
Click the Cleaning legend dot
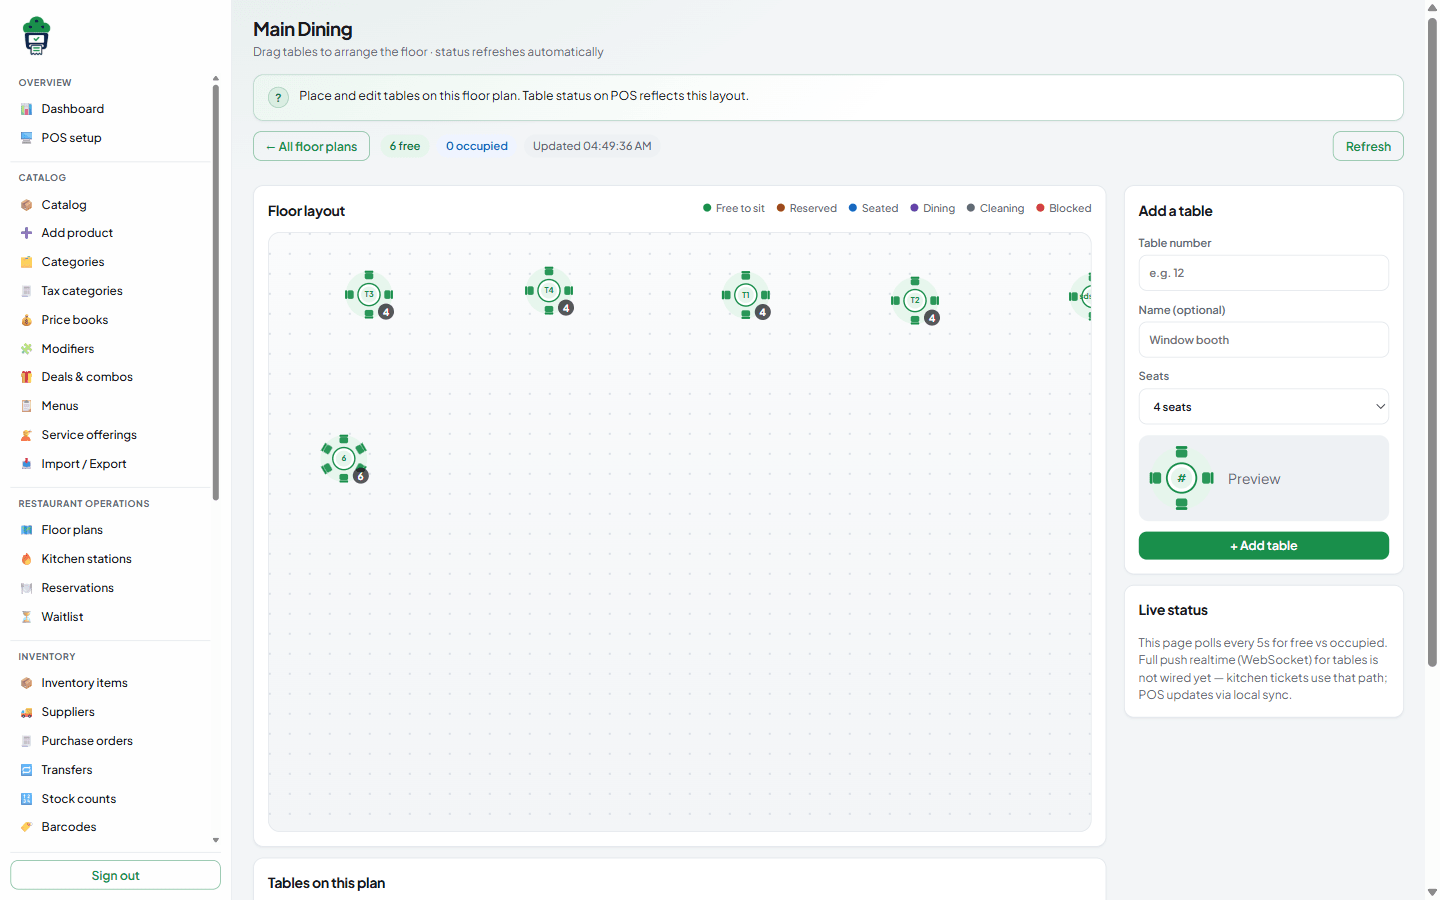point(971,208)
